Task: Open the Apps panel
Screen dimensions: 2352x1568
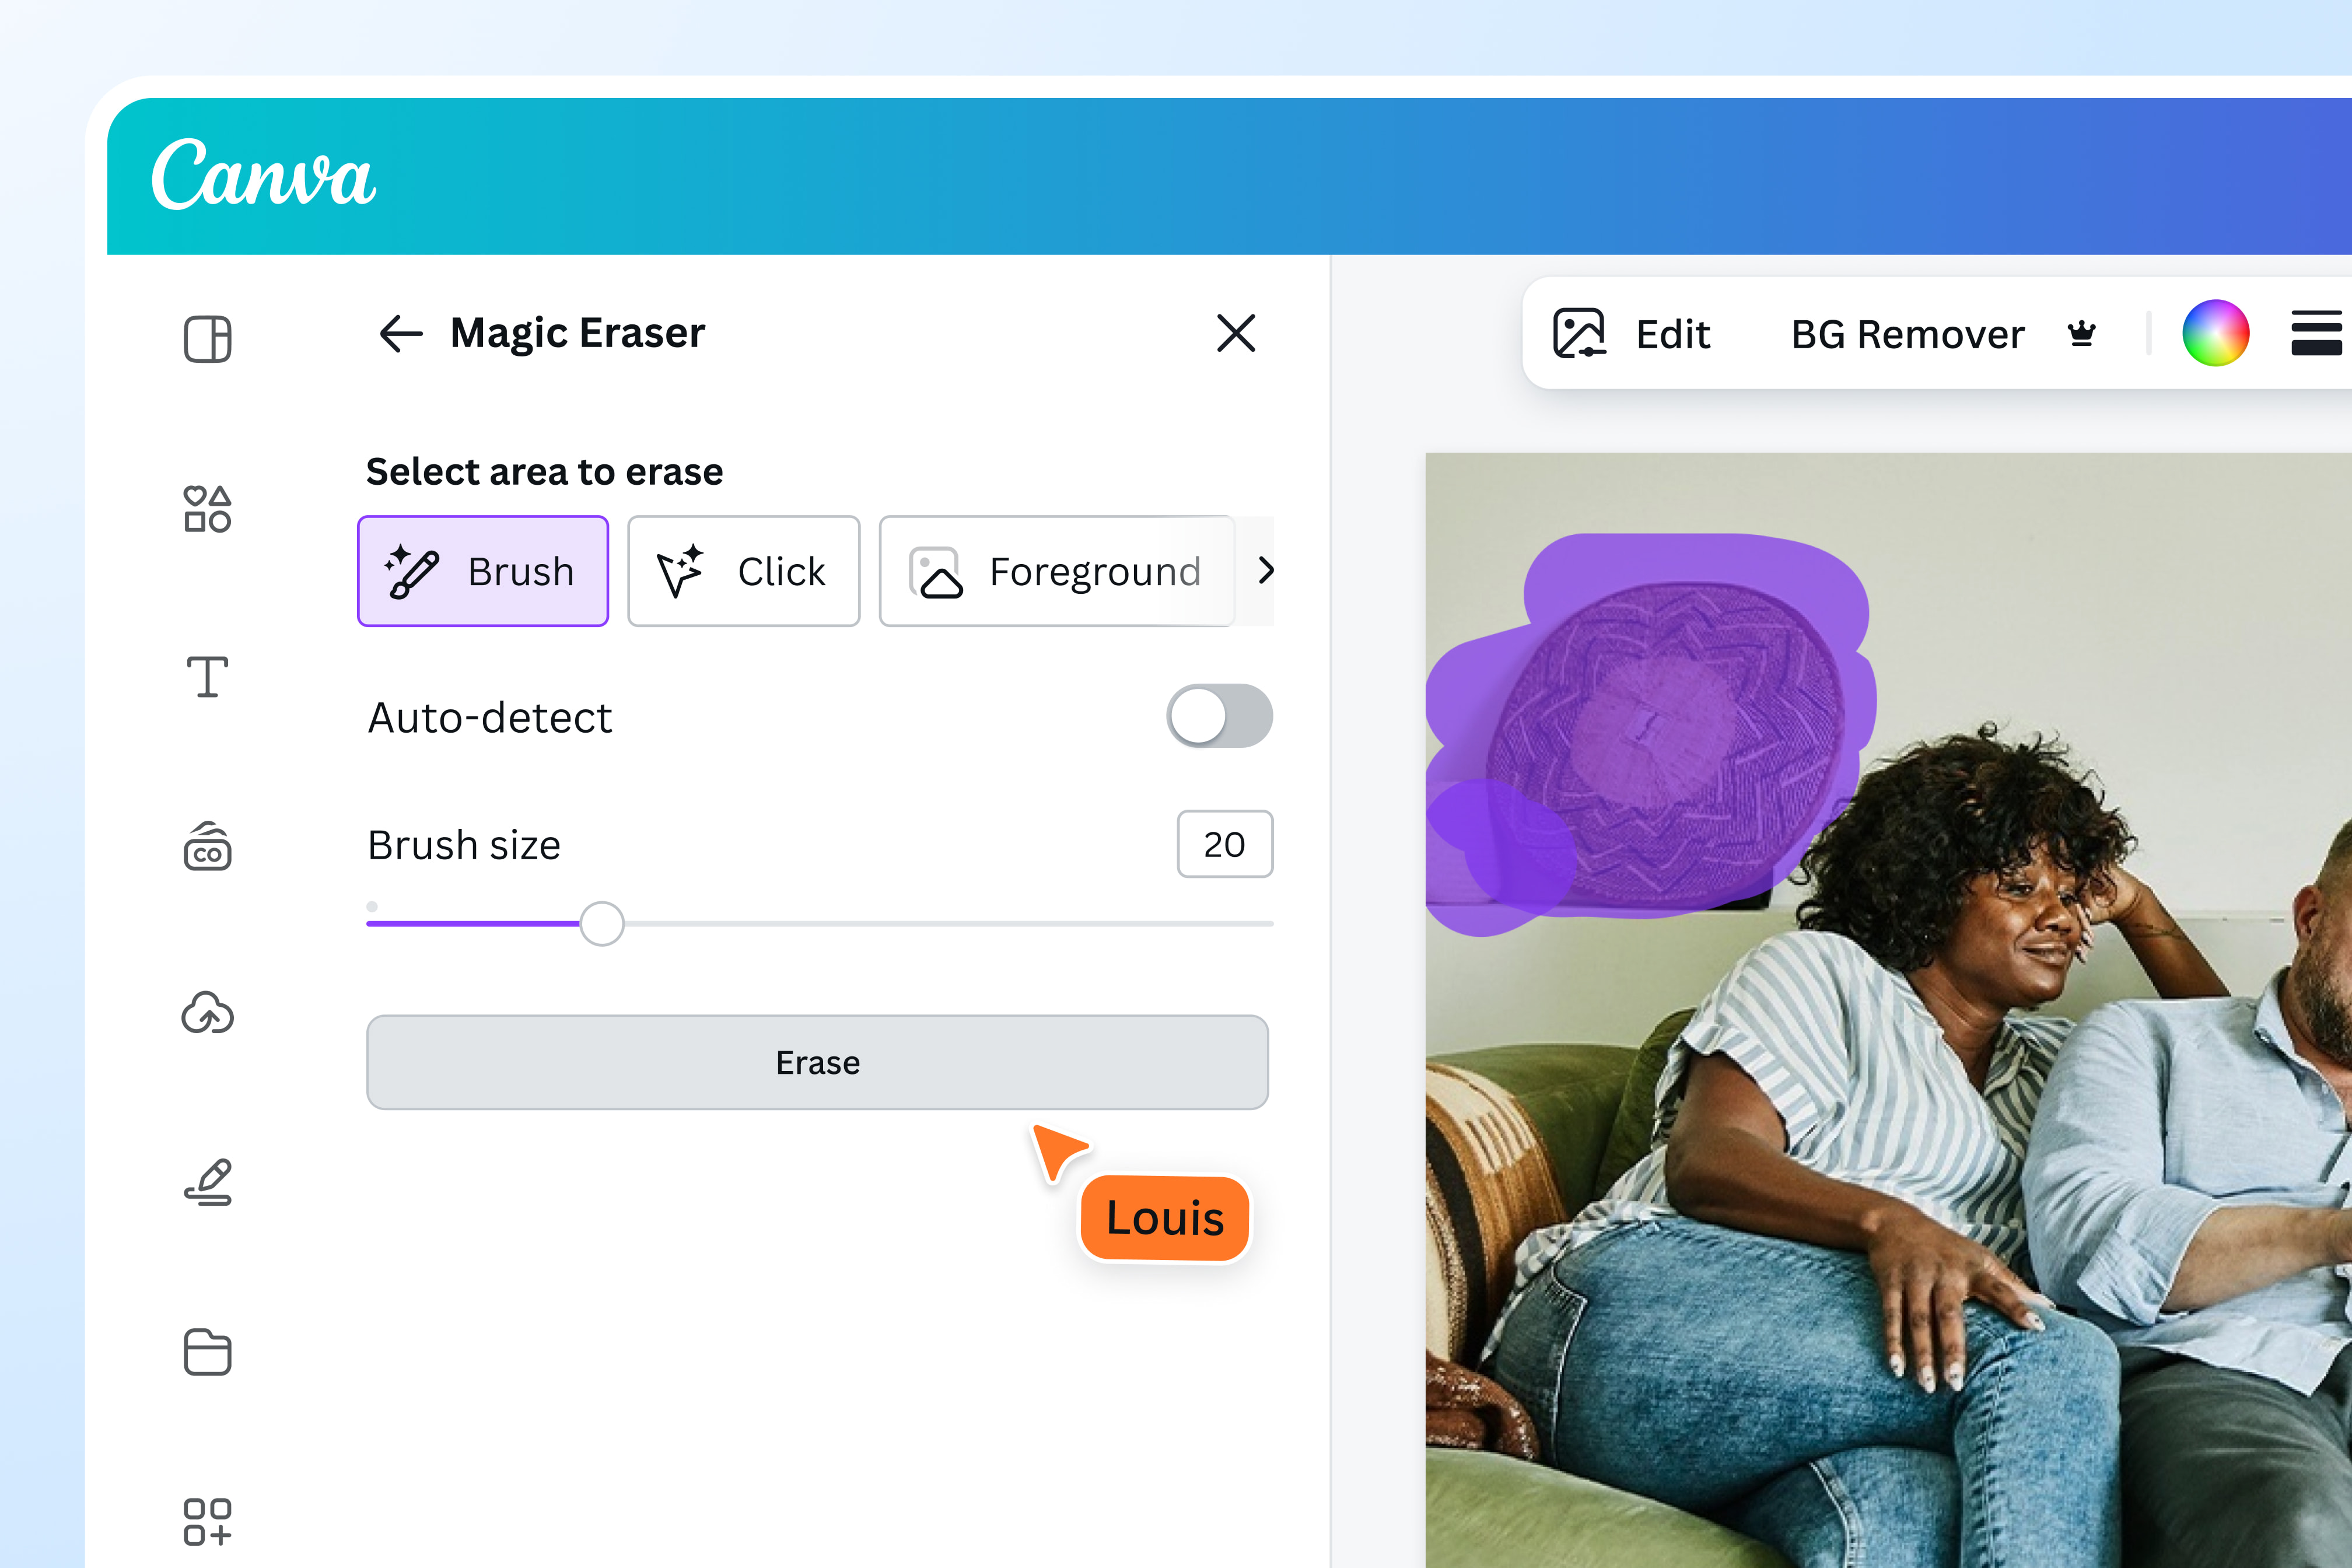Action: click(207, 1522)
